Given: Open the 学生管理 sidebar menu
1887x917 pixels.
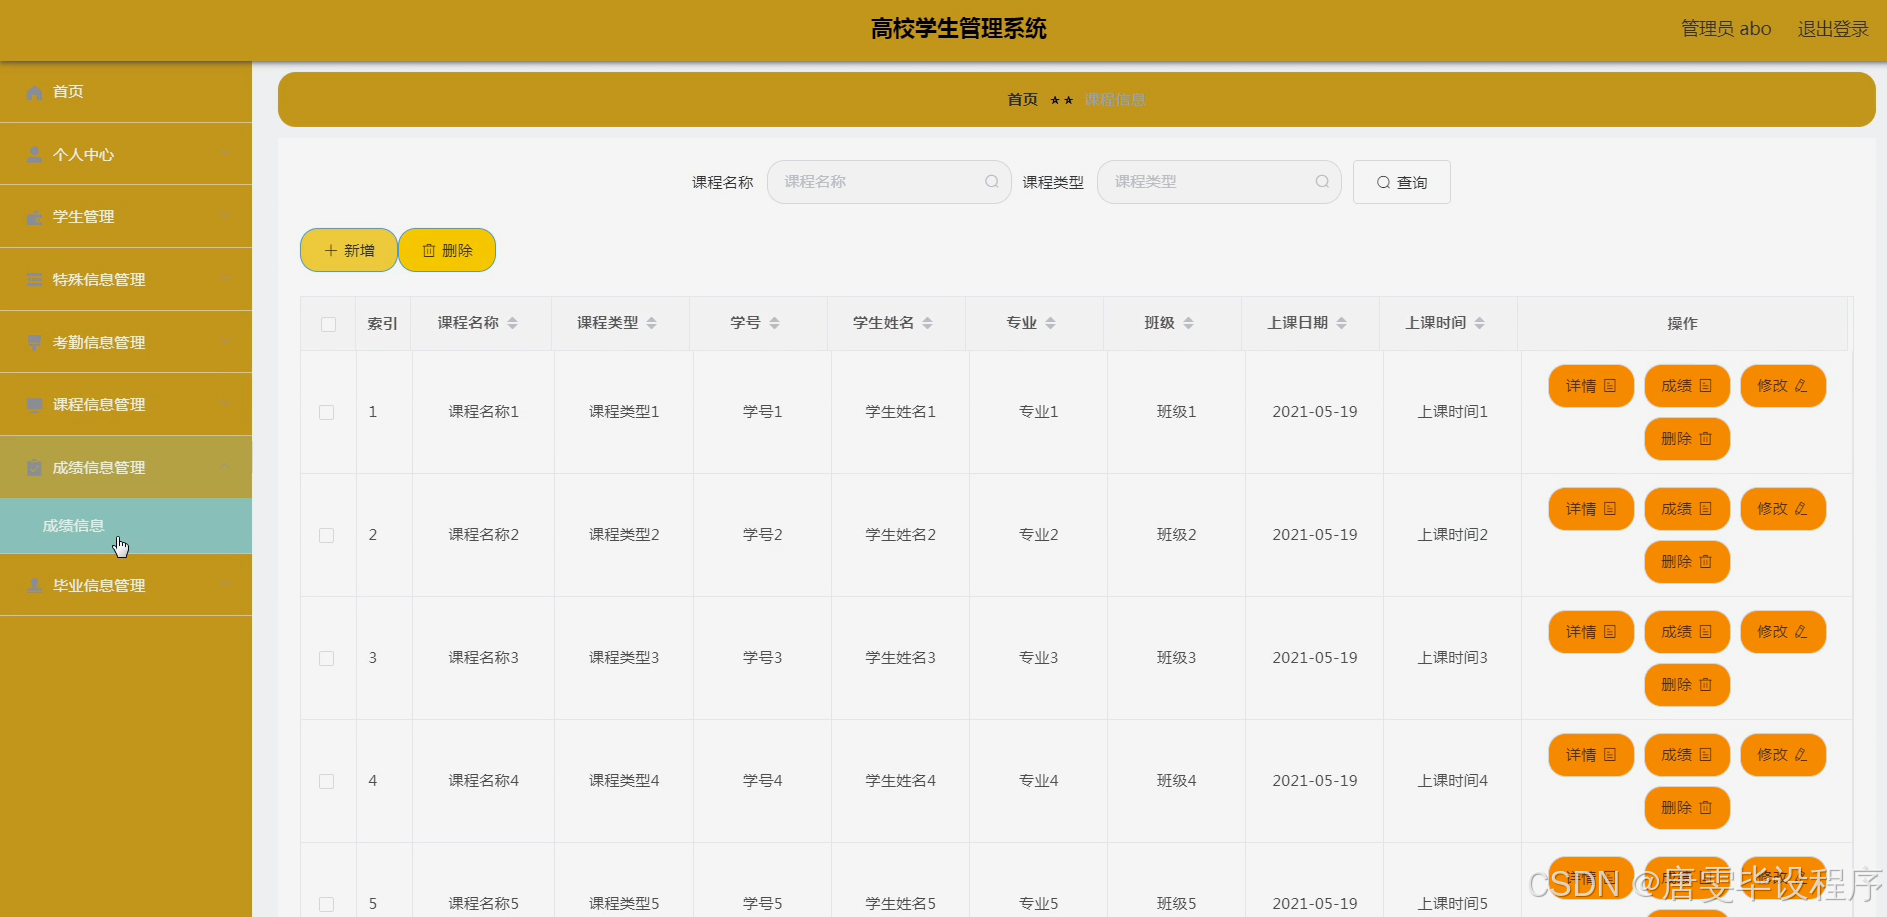Looking at the screenshot, I should tap(126, 217).
